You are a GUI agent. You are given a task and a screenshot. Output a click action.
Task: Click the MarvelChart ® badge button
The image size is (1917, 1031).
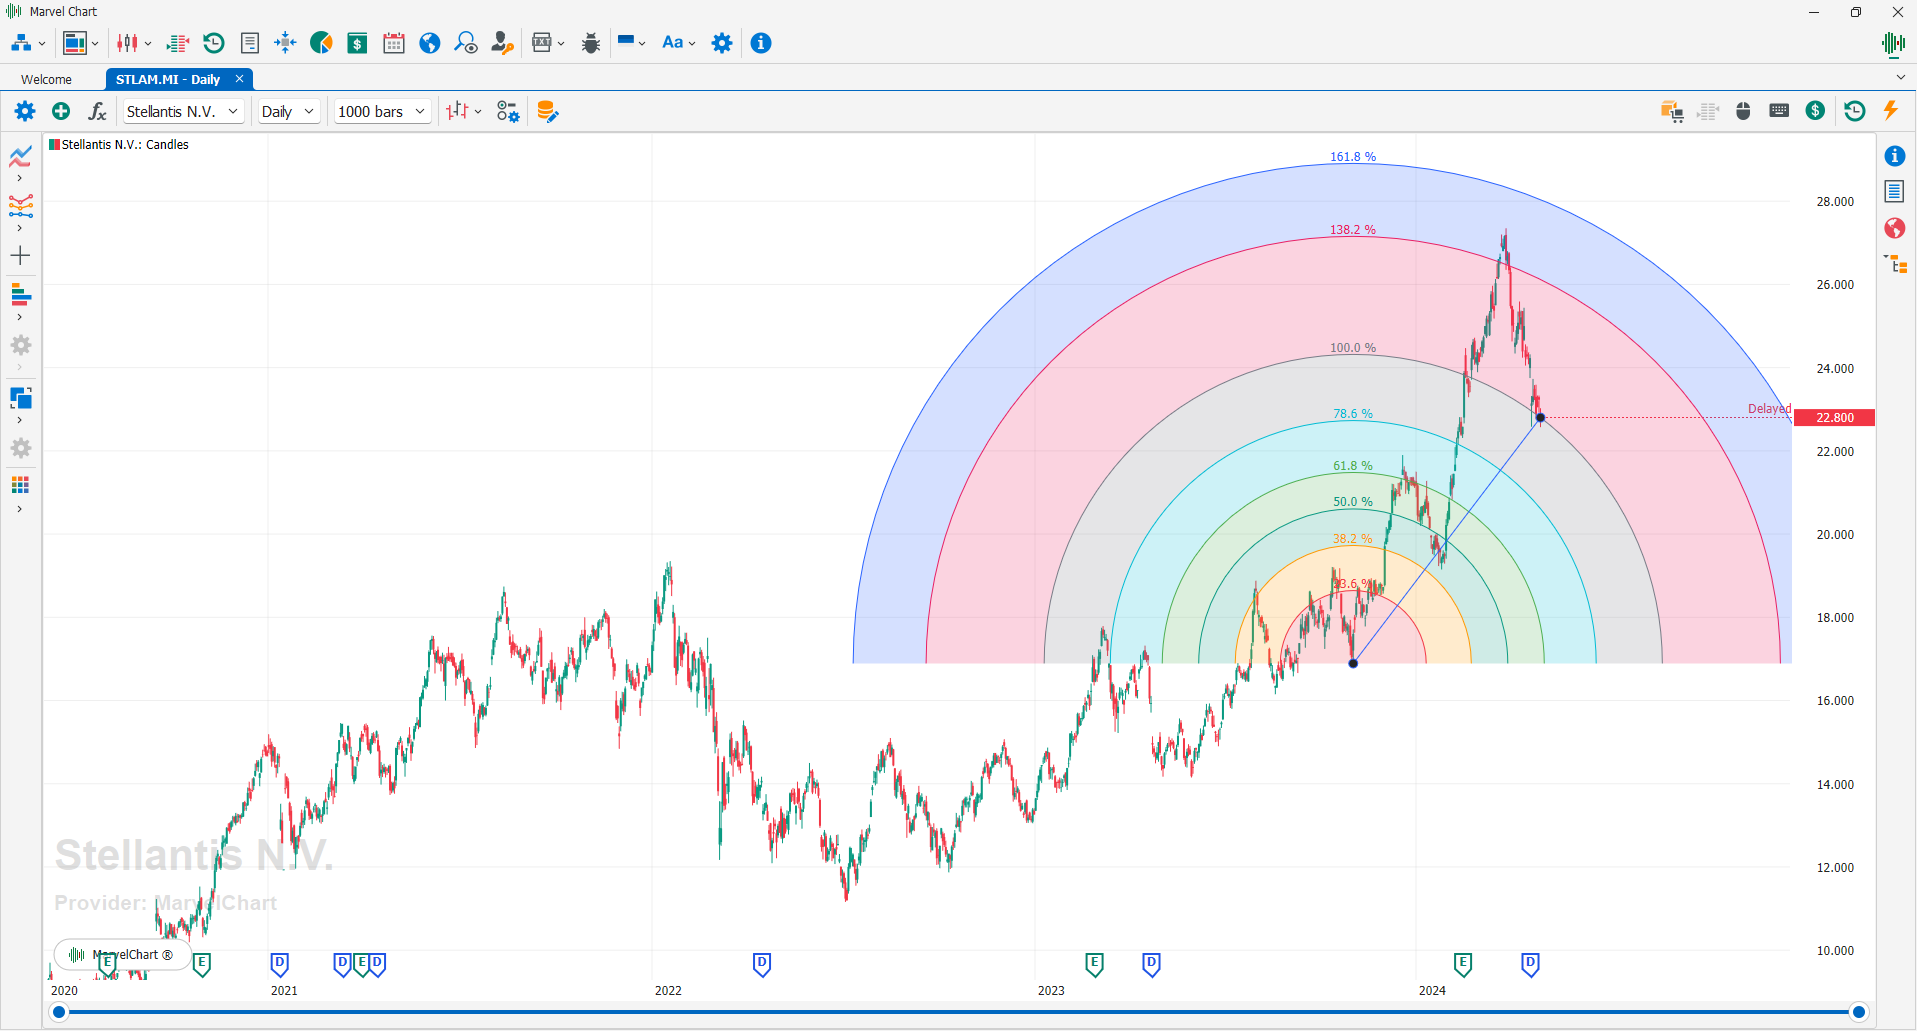[122, 955]
